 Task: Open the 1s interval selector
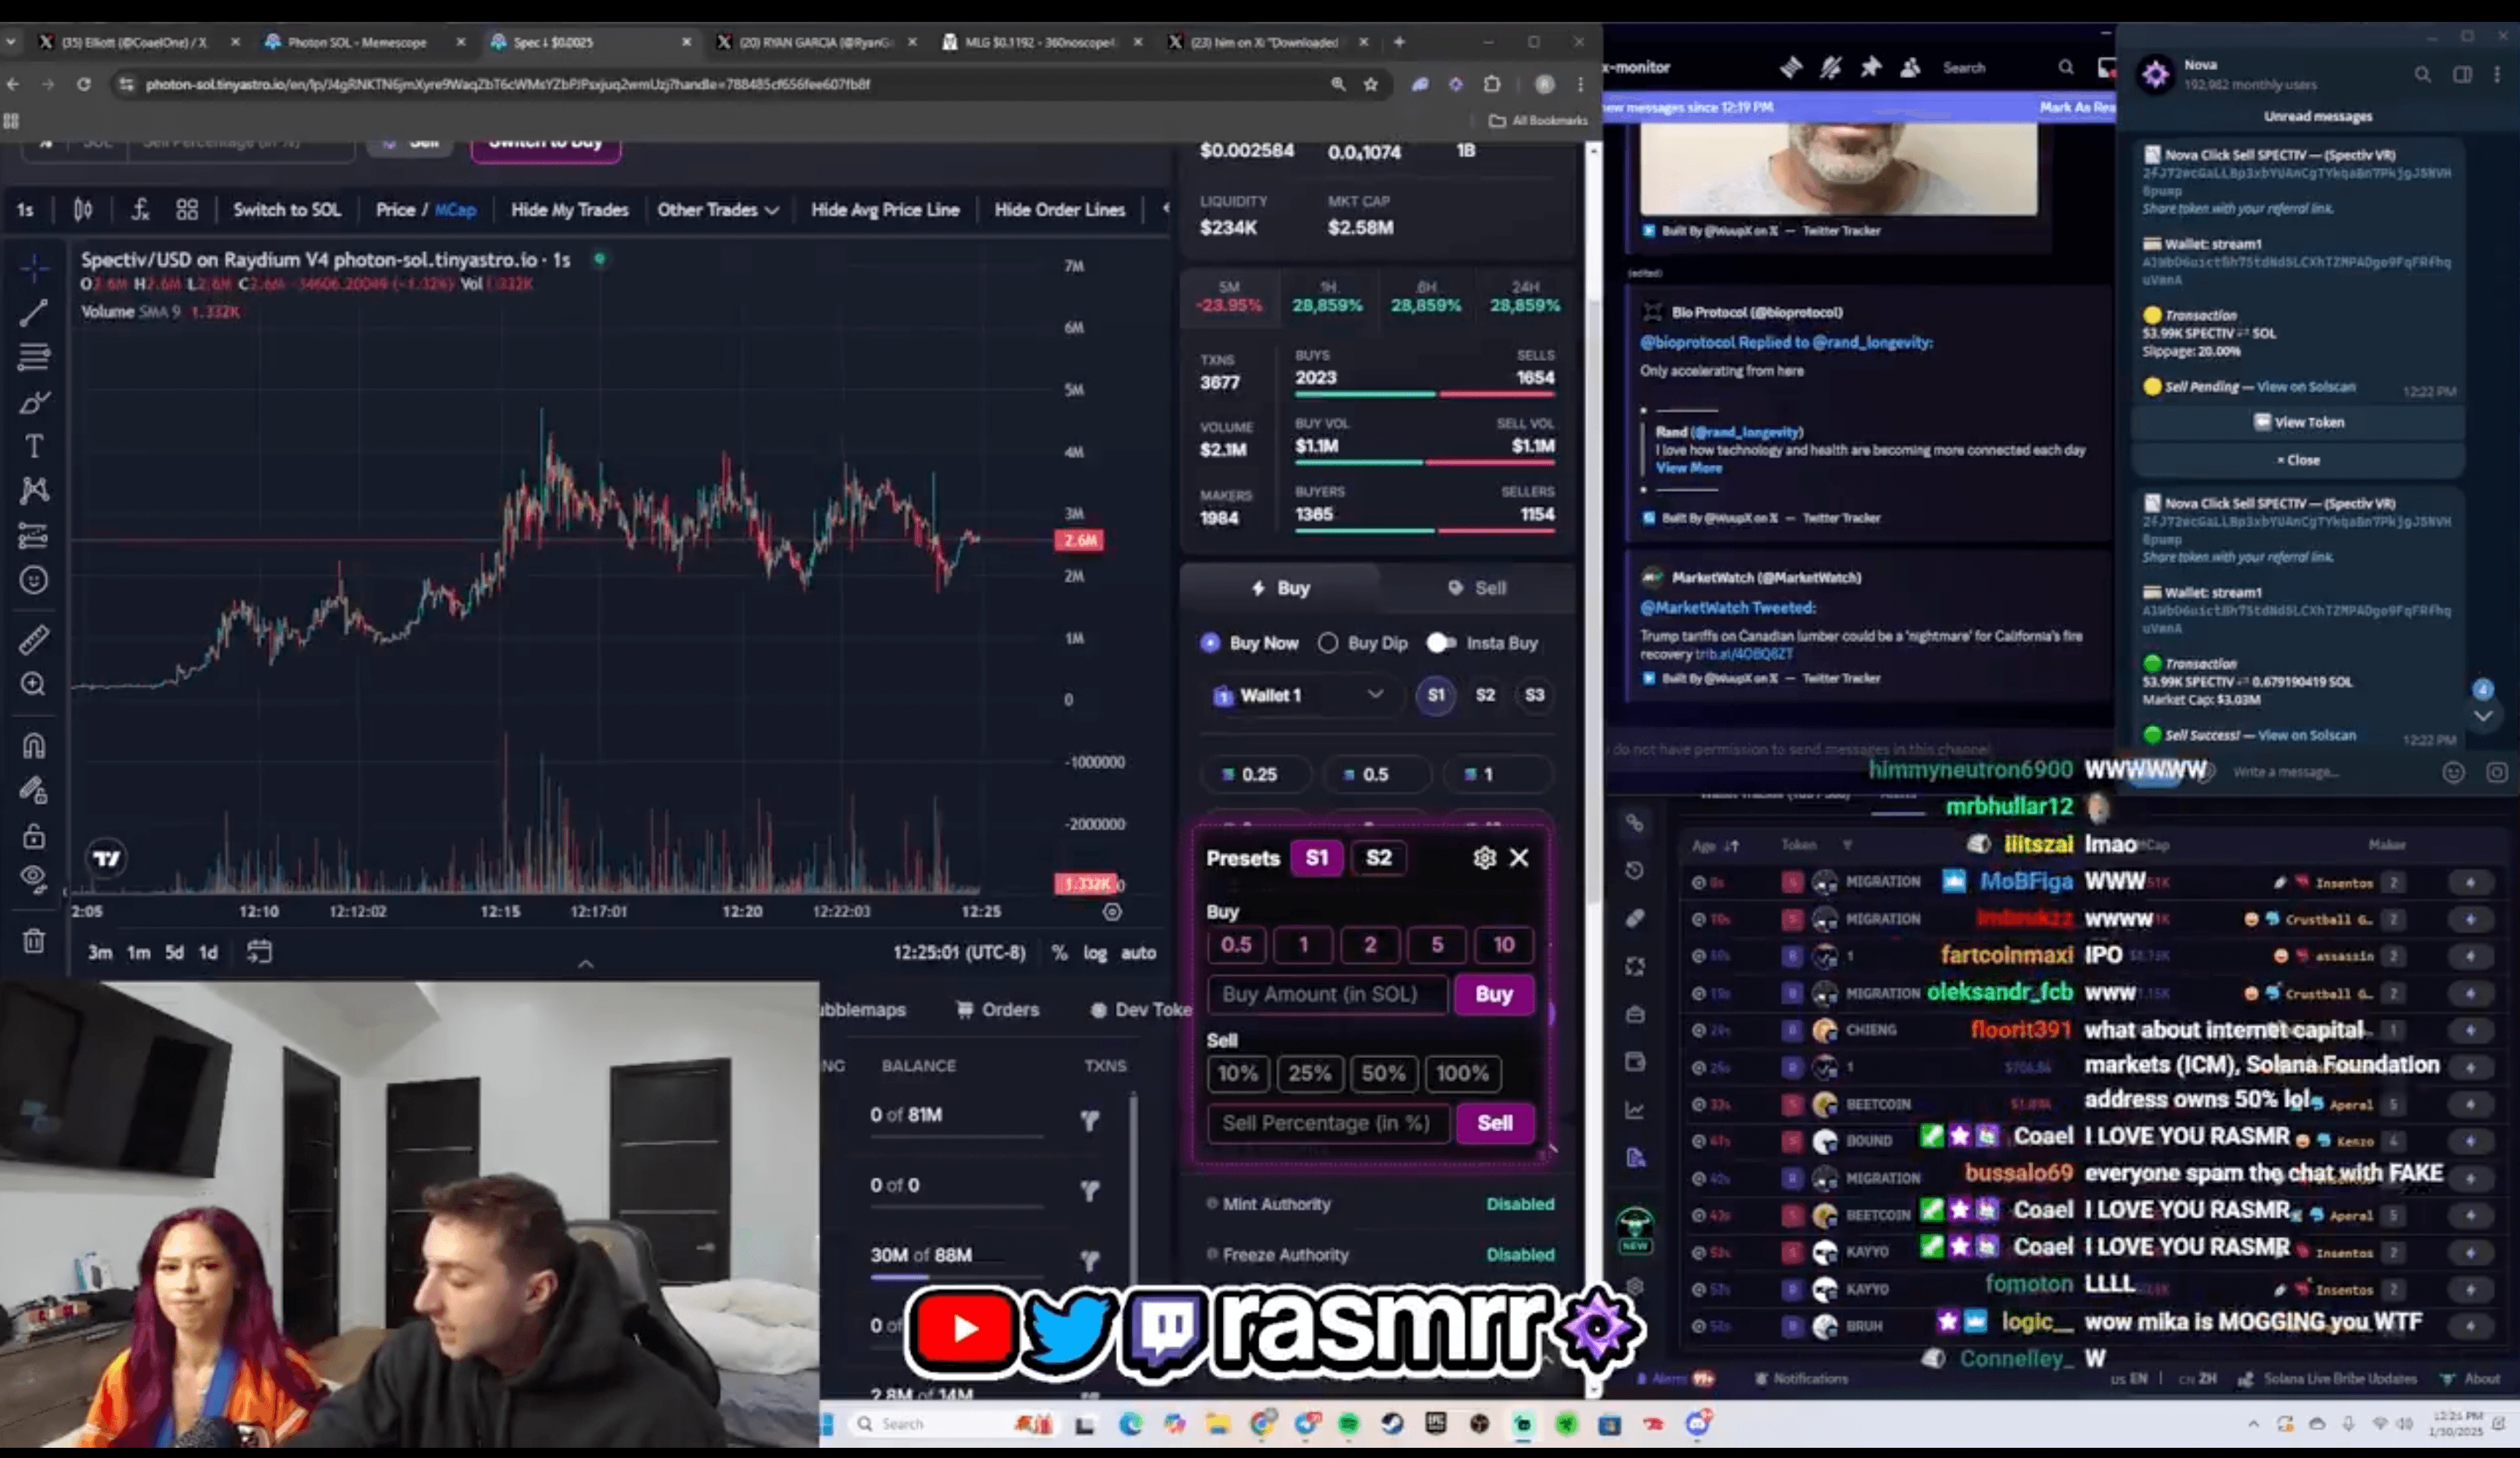[25, 209]
